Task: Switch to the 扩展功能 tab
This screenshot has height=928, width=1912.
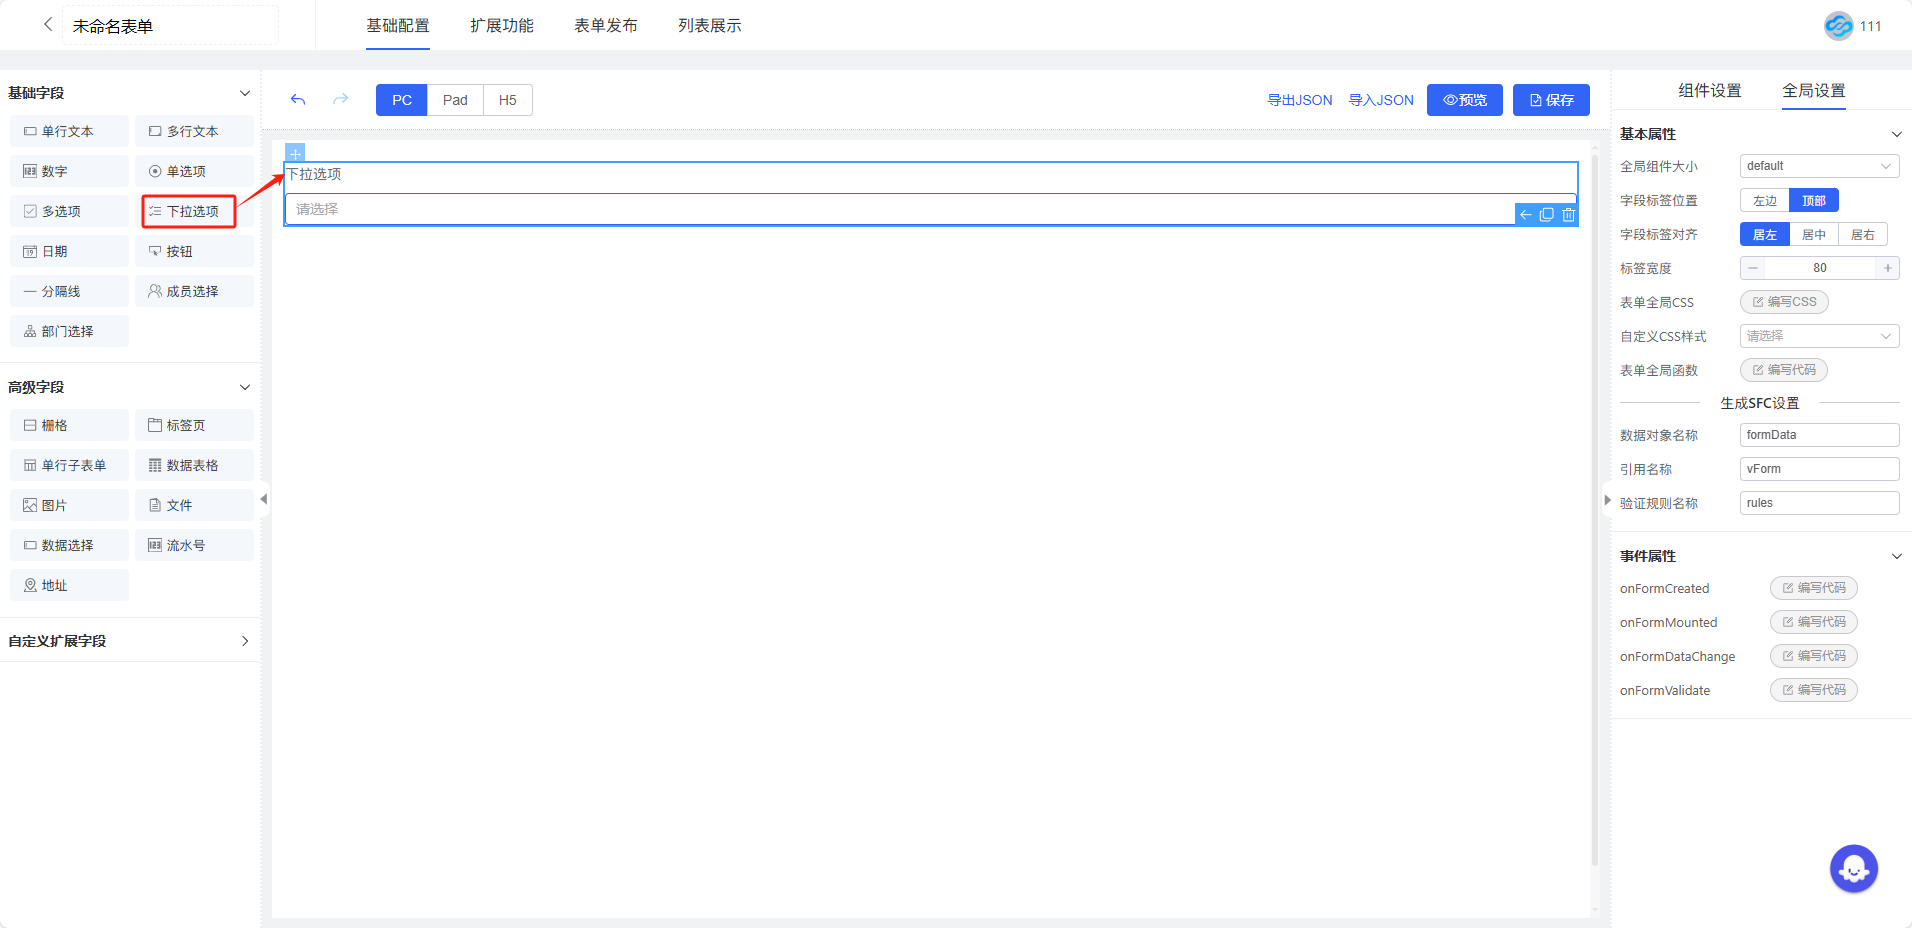Action: 501,26
